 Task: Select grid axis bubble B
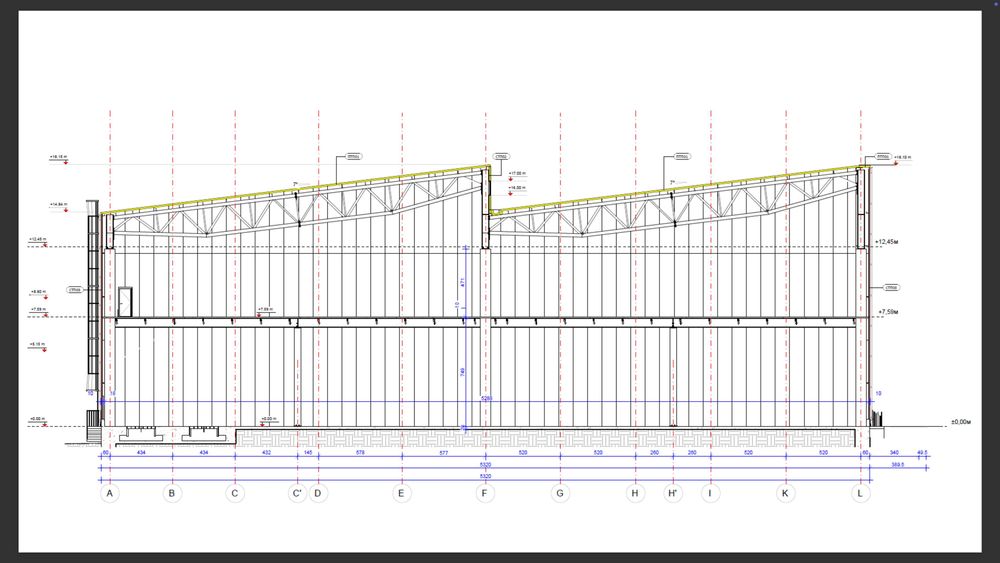(x=172, y=493)
